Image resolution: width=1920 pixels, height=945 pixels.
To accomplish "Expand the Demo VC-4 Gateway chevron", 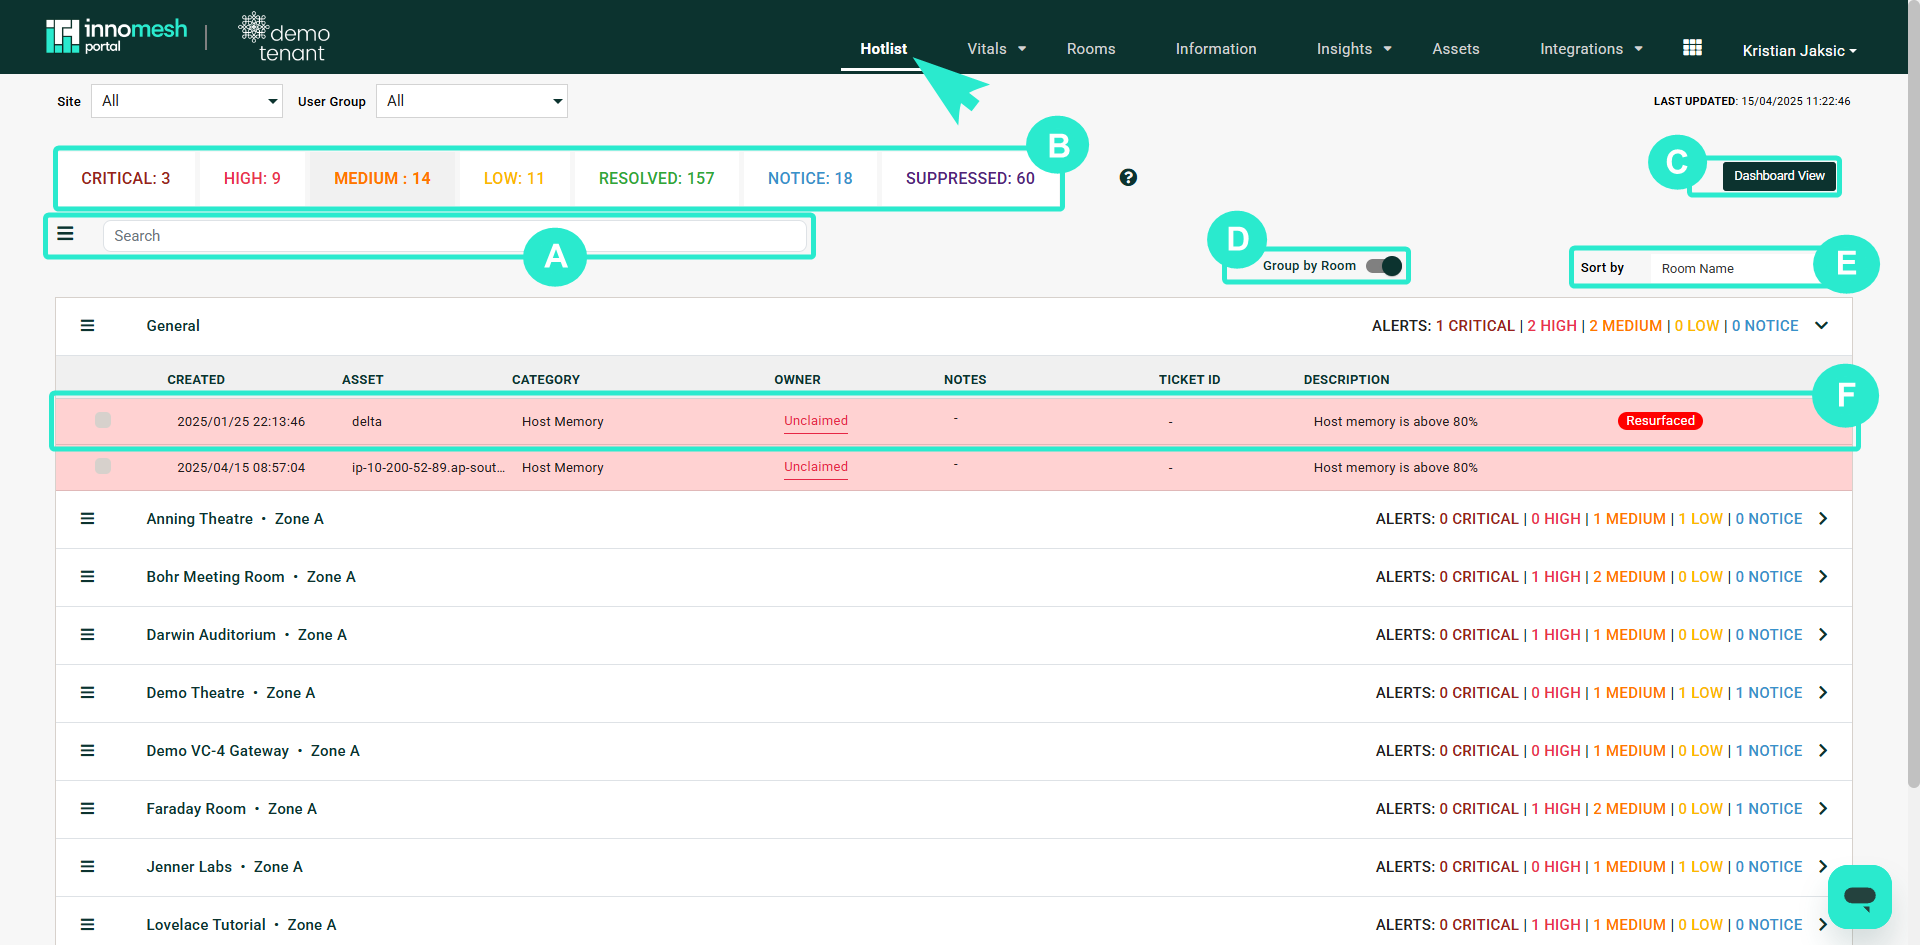I will point(1823,751).
